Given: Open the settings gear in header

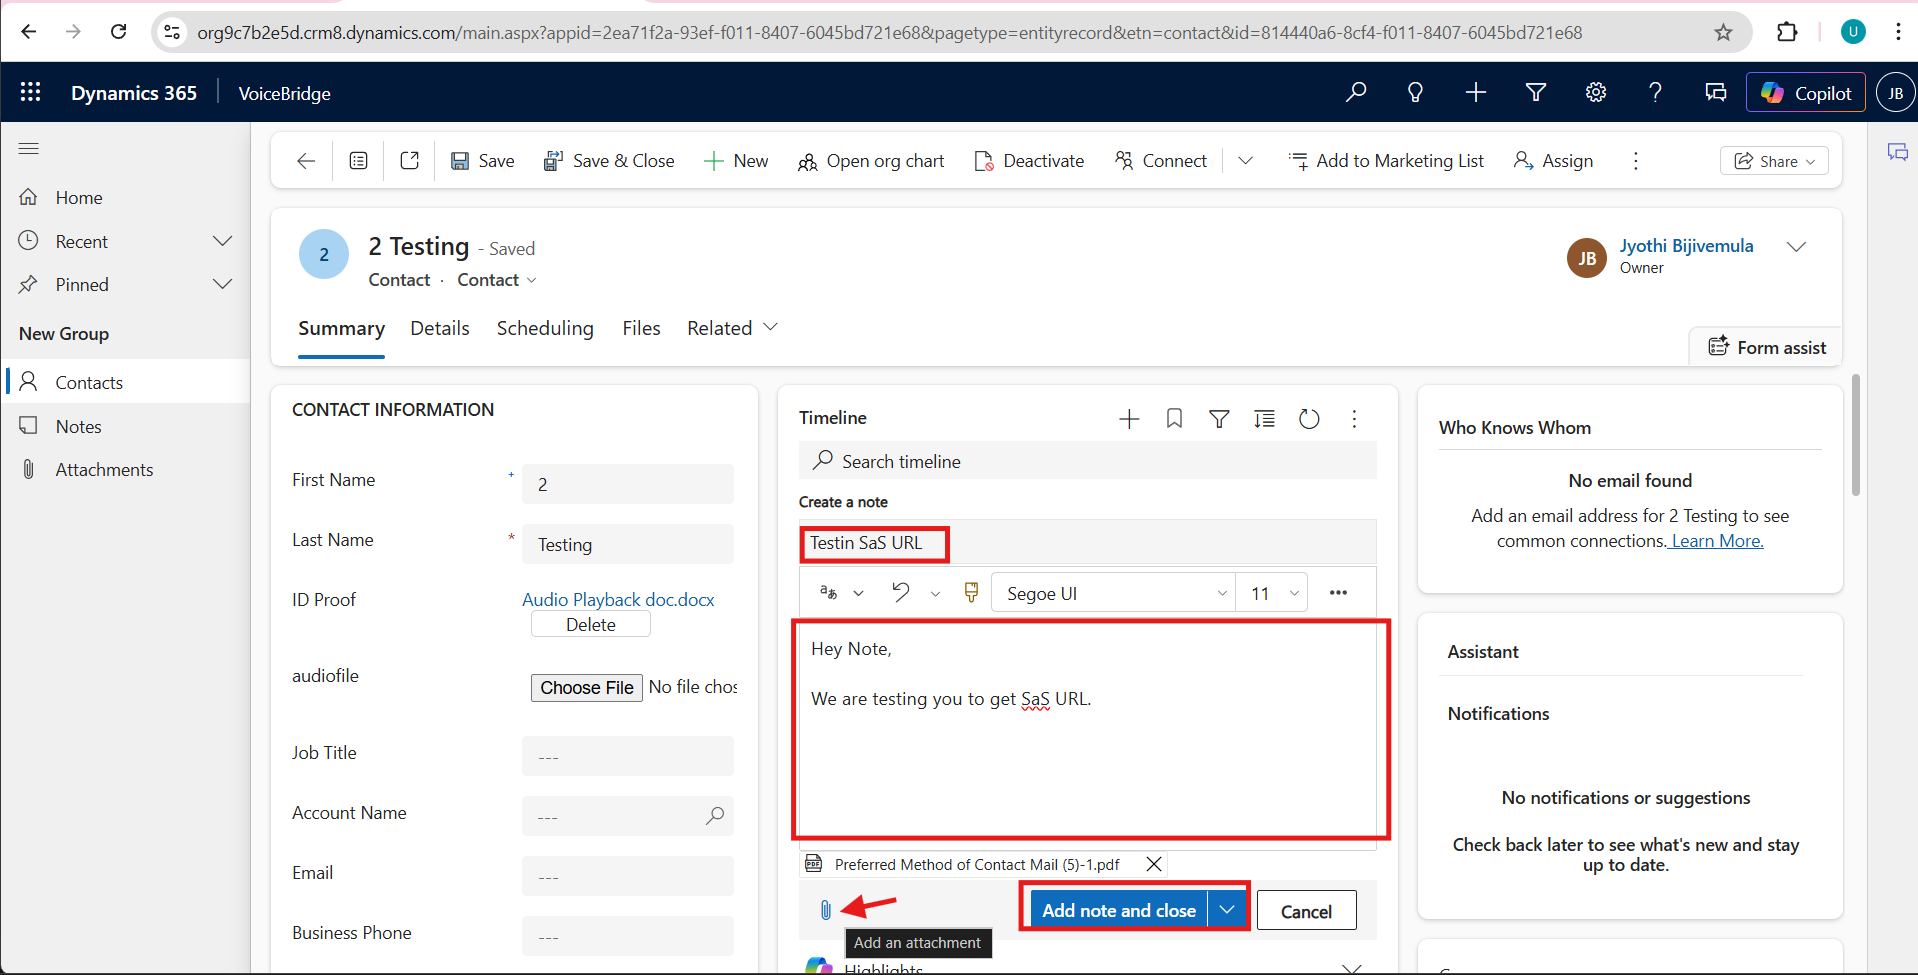Looking at the screenshot, I should click(x=1595, y=93).
